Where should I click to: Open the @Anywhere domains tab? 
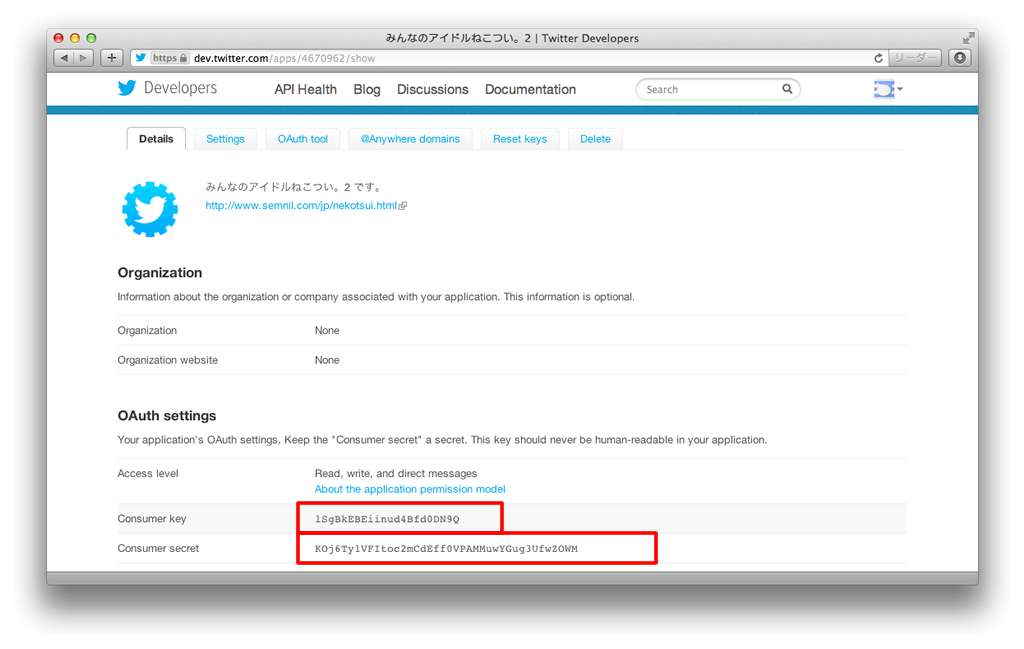(x=410, y=139)
